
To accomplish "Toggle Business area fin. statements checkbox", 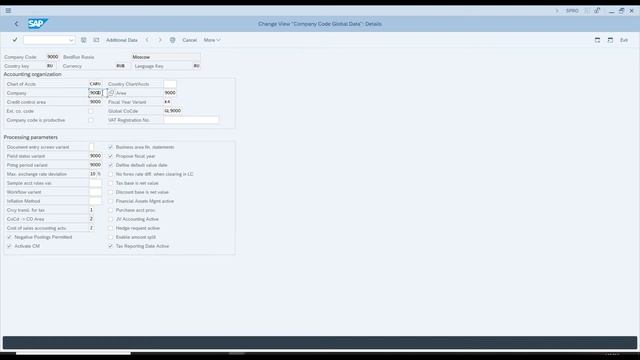I will click(x=111, y=147).
